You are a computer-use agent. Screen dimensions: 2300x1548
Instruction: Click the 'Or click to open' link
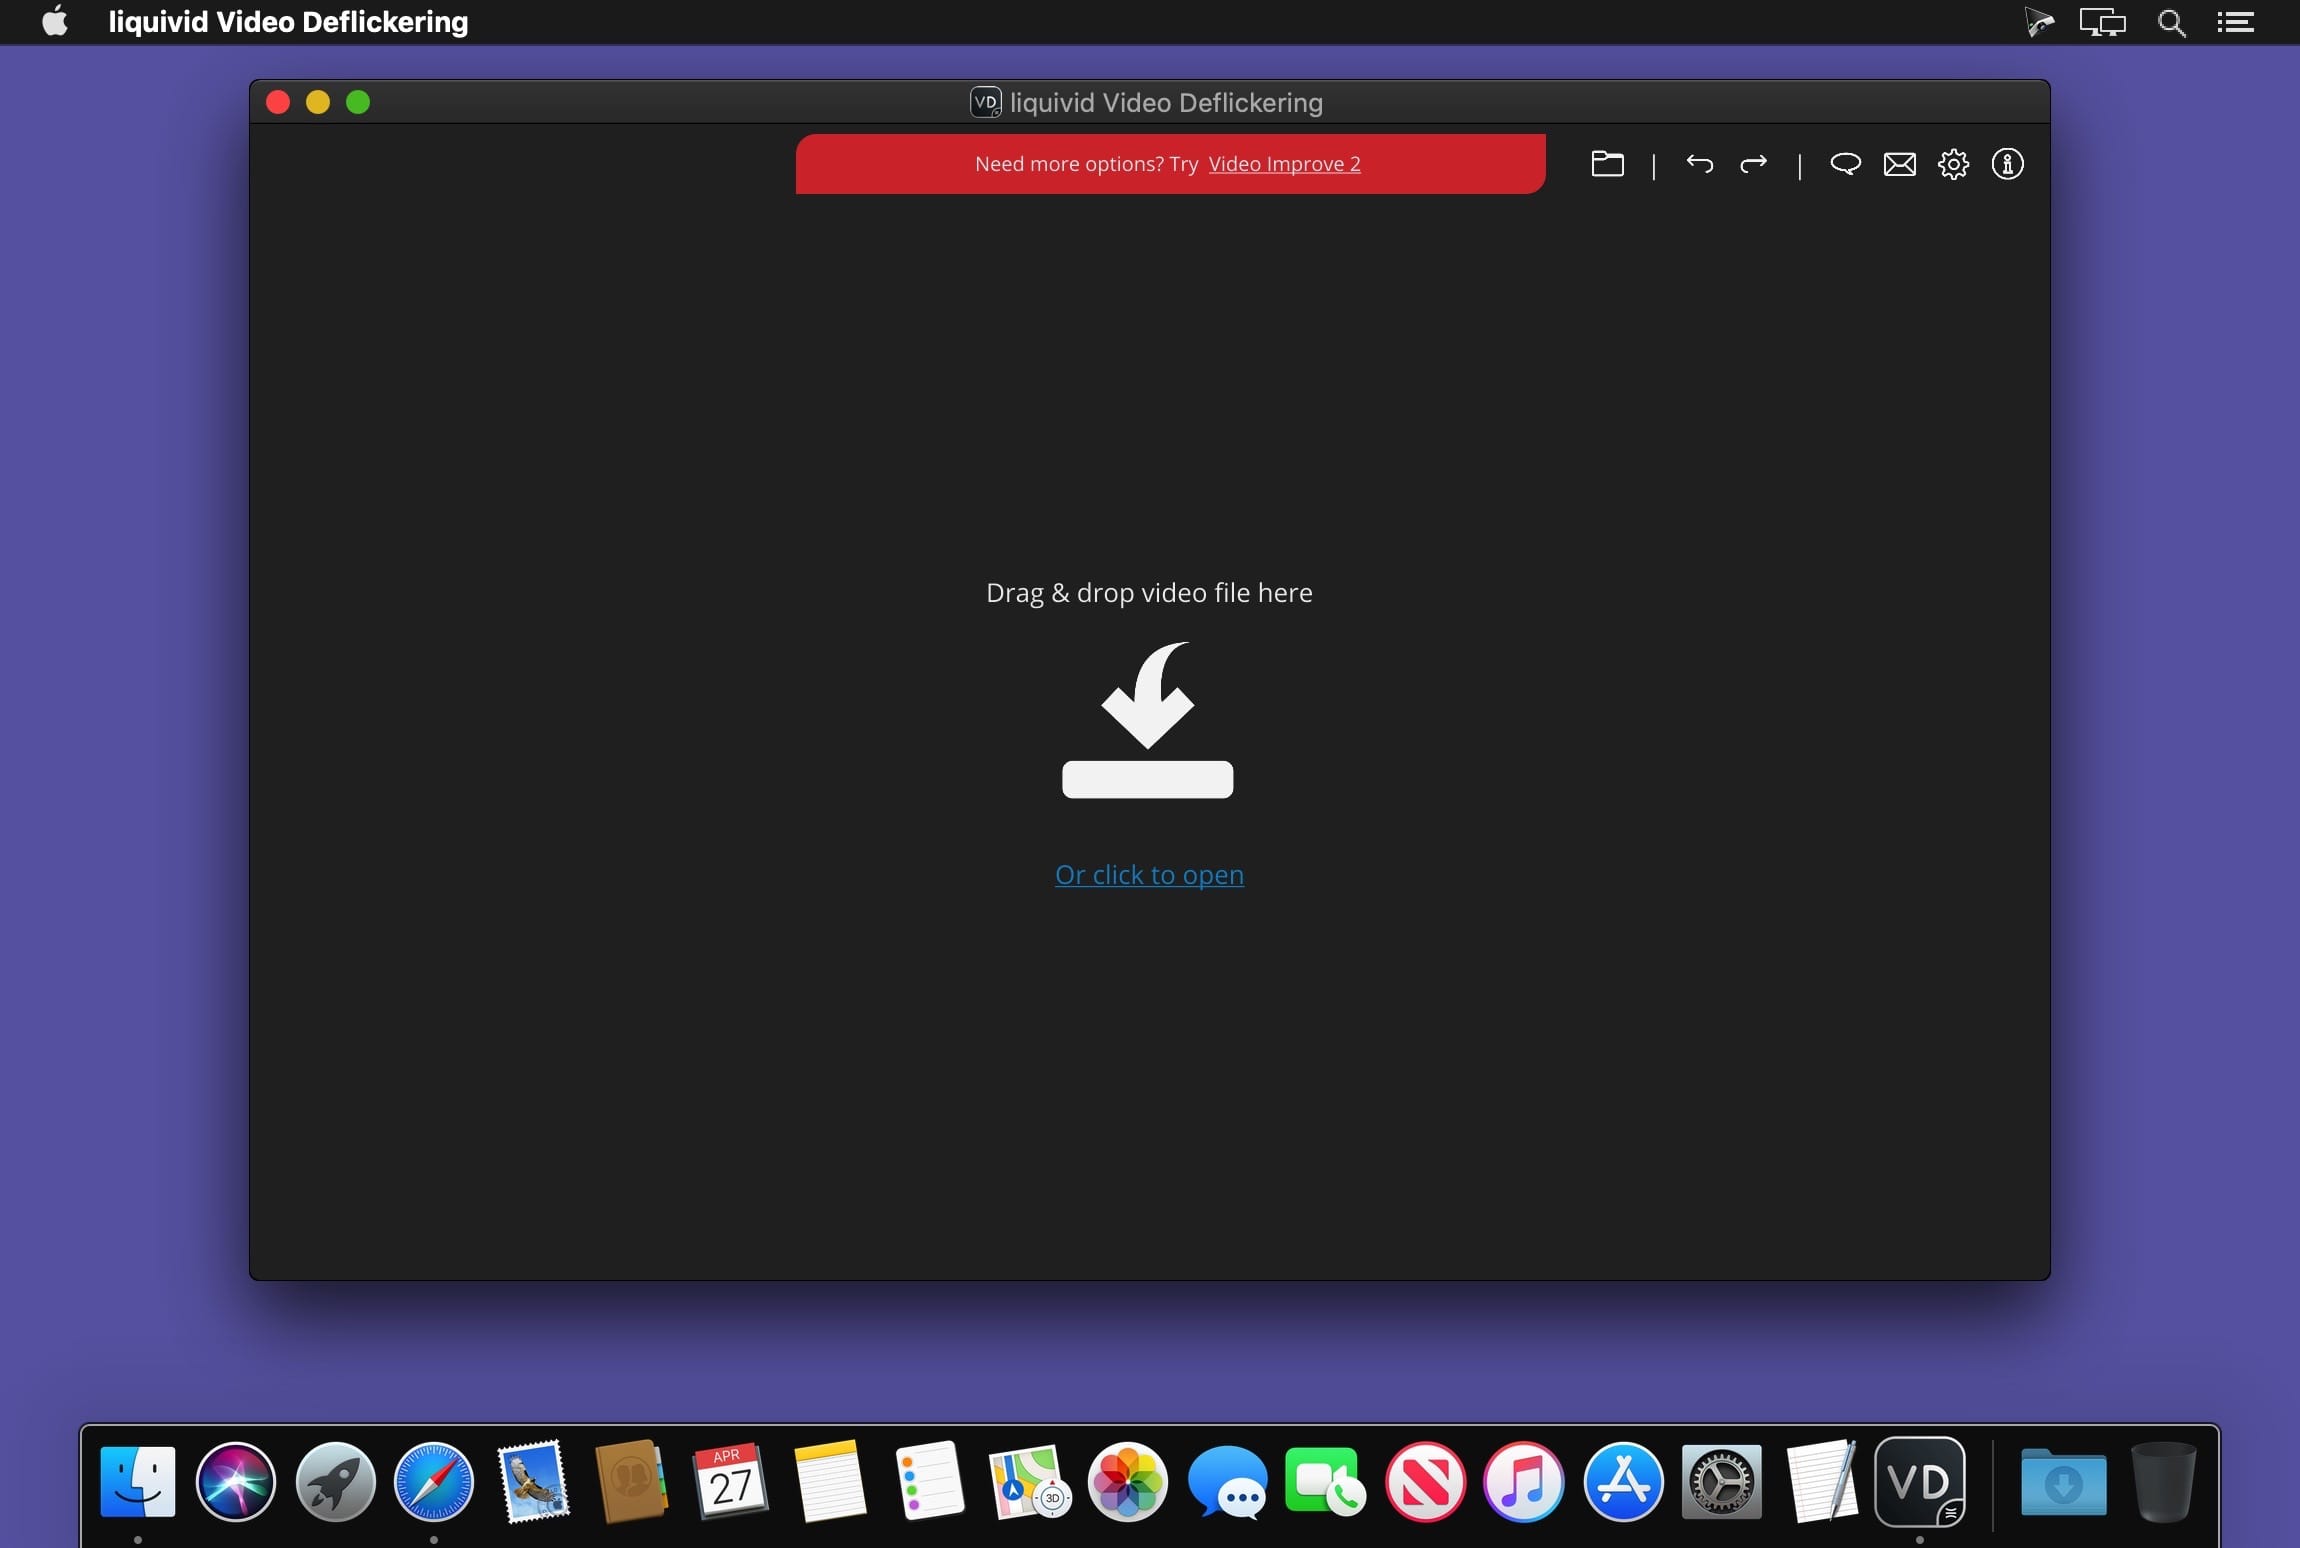click(x=1149, y=875)
